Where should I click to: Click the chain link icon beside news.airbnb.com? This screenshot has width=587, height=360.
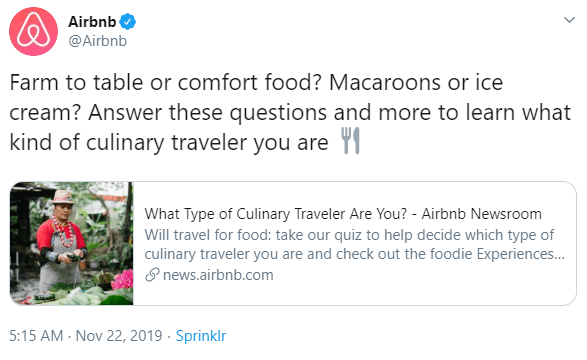pos(152,275)
